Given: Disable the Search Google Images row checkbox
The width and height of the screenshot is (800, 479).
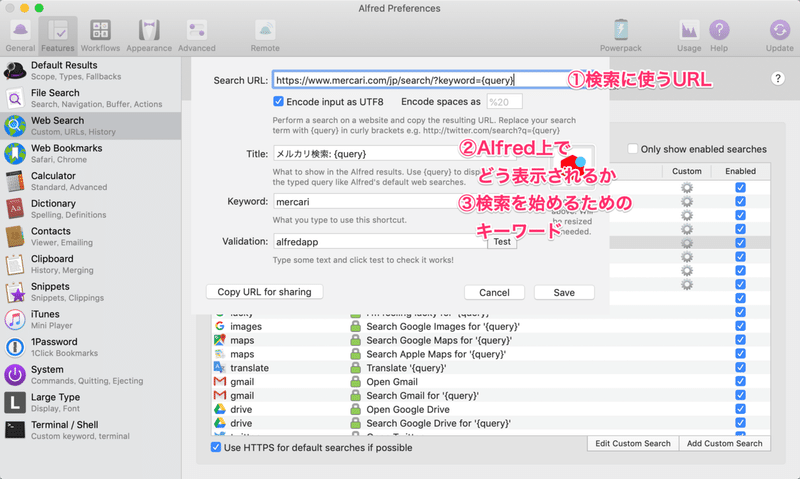Looking at the screenshot, I should pyautogui.click(x=740, y=326).
